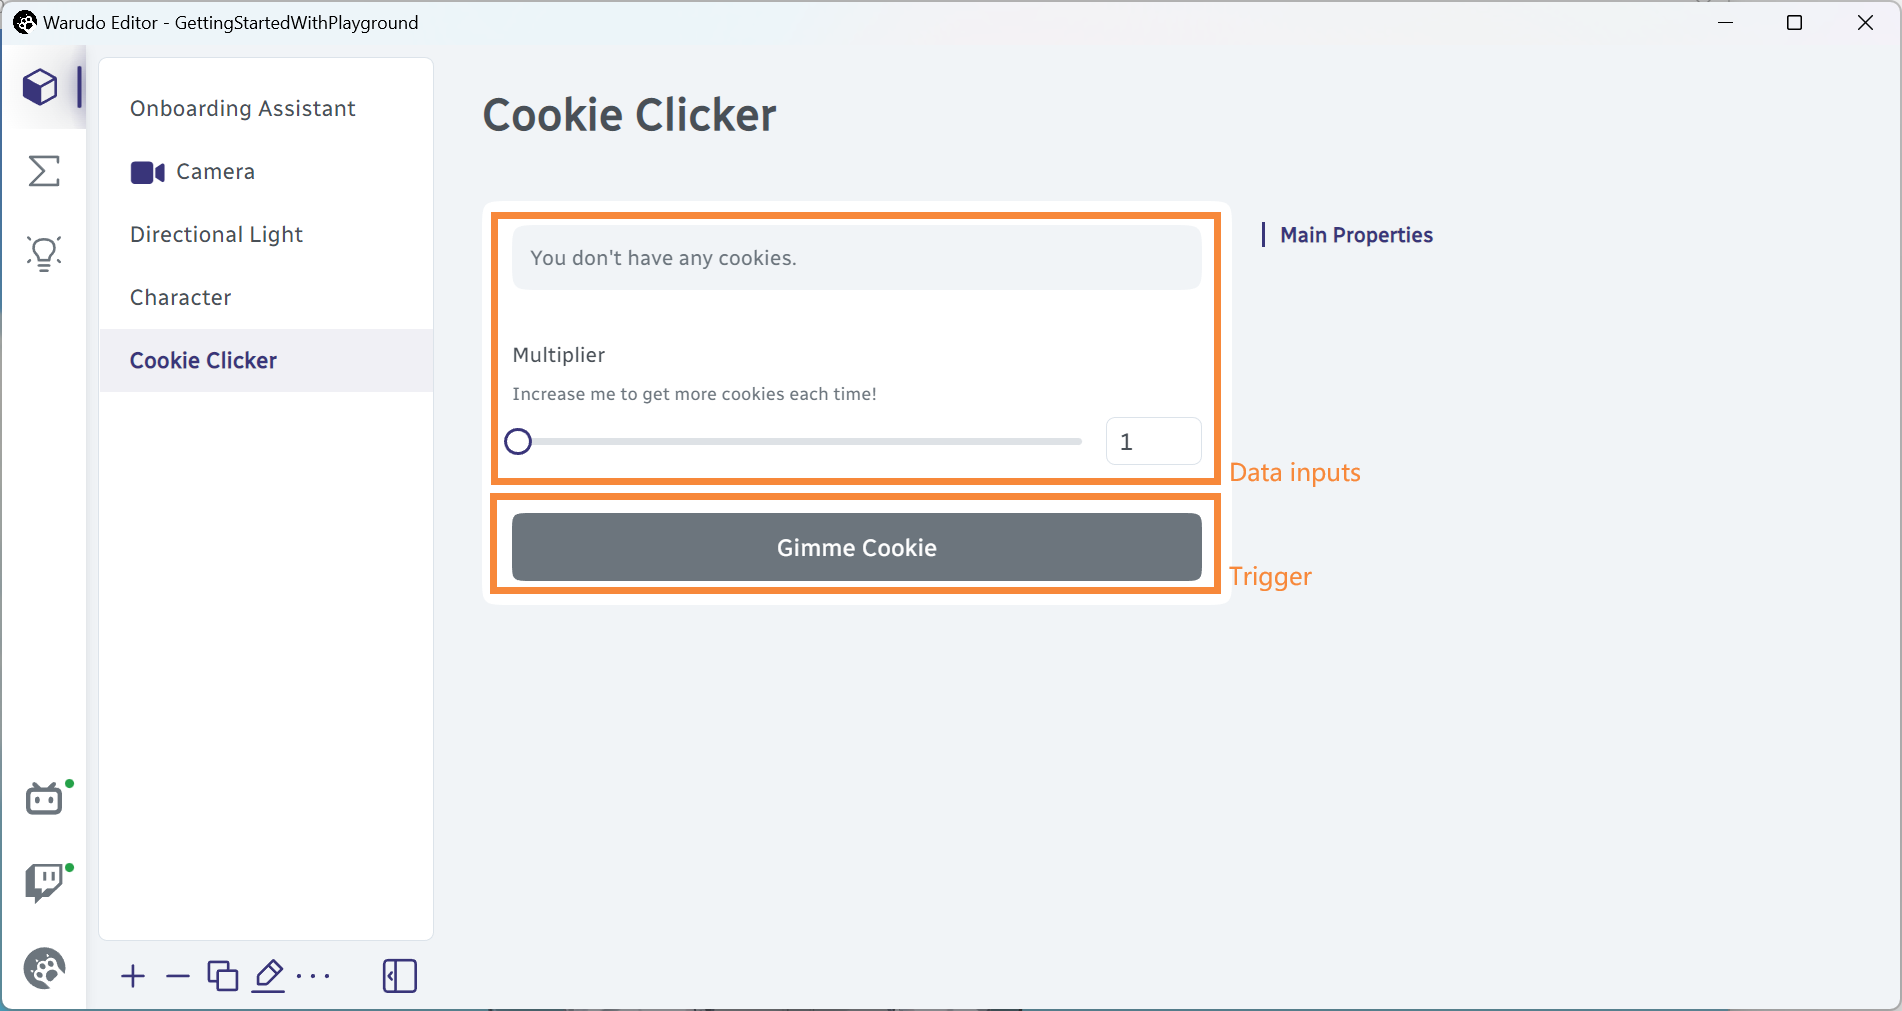Open the Warudo logo menu
The width and height of the screenshot is (1902, 1011).
[44, 968]
